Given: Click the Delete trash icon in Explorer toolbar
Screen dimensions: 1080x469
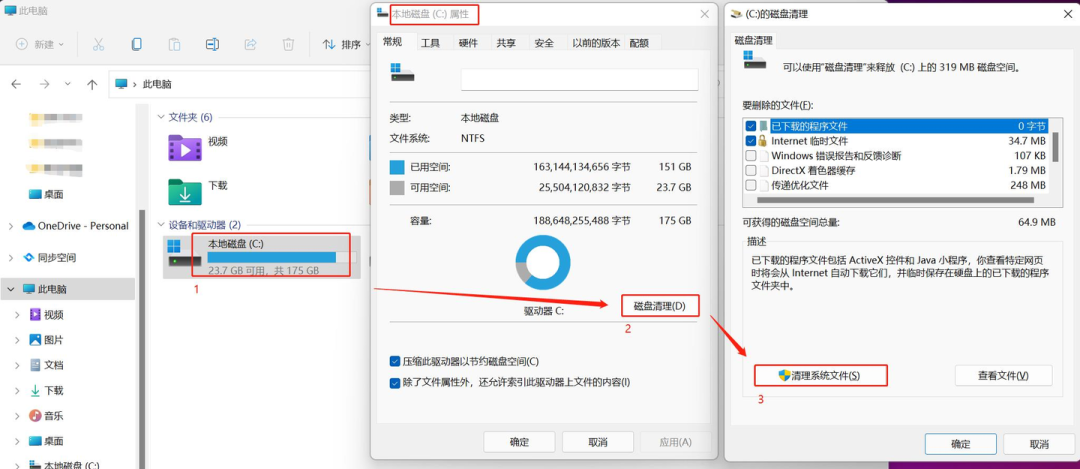Looking at the screenshot, I should coord(288,44).
